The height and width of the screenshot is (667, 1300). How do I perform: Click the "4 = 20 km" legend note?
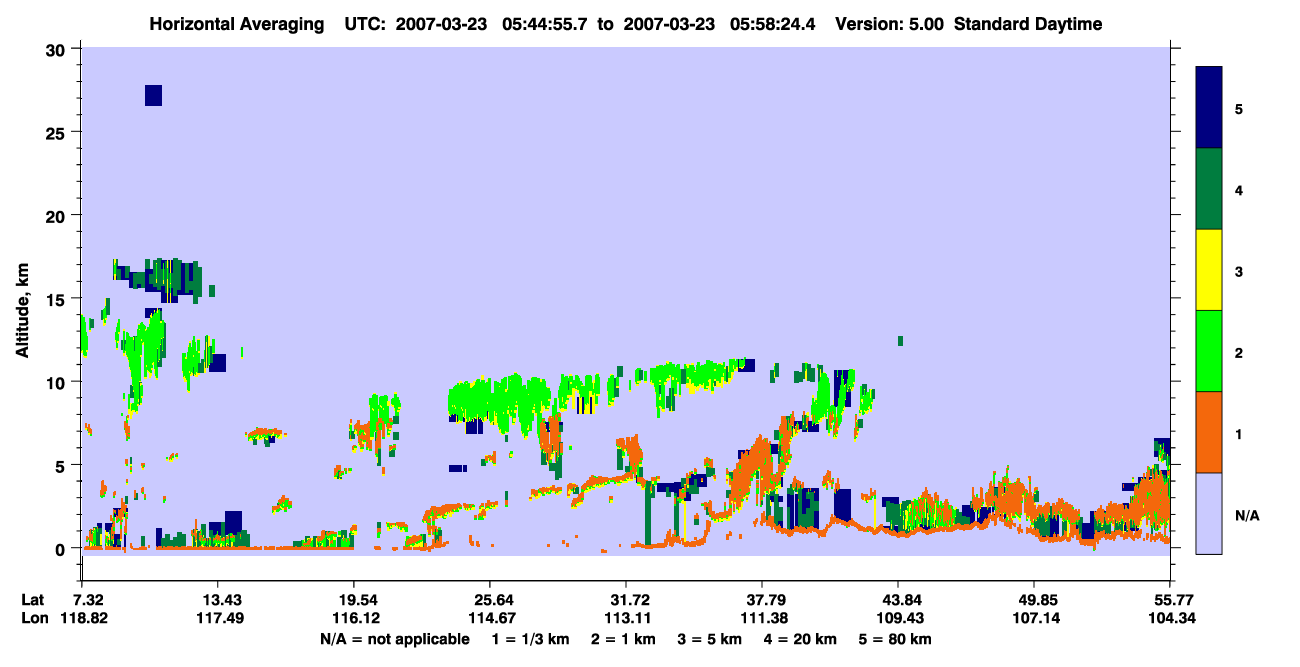pyautogui.click(x=800, y=639)
